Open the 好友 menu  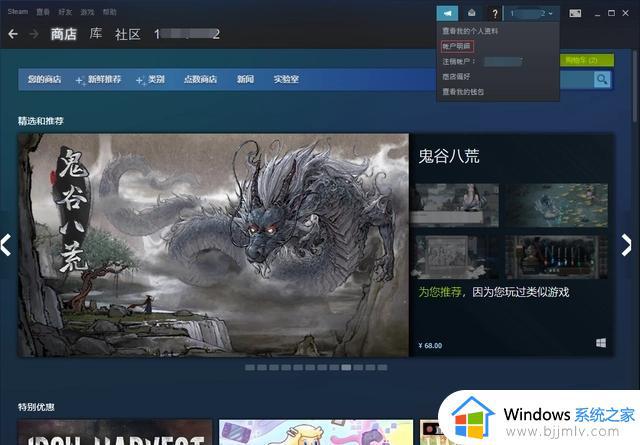coord(65,12)
